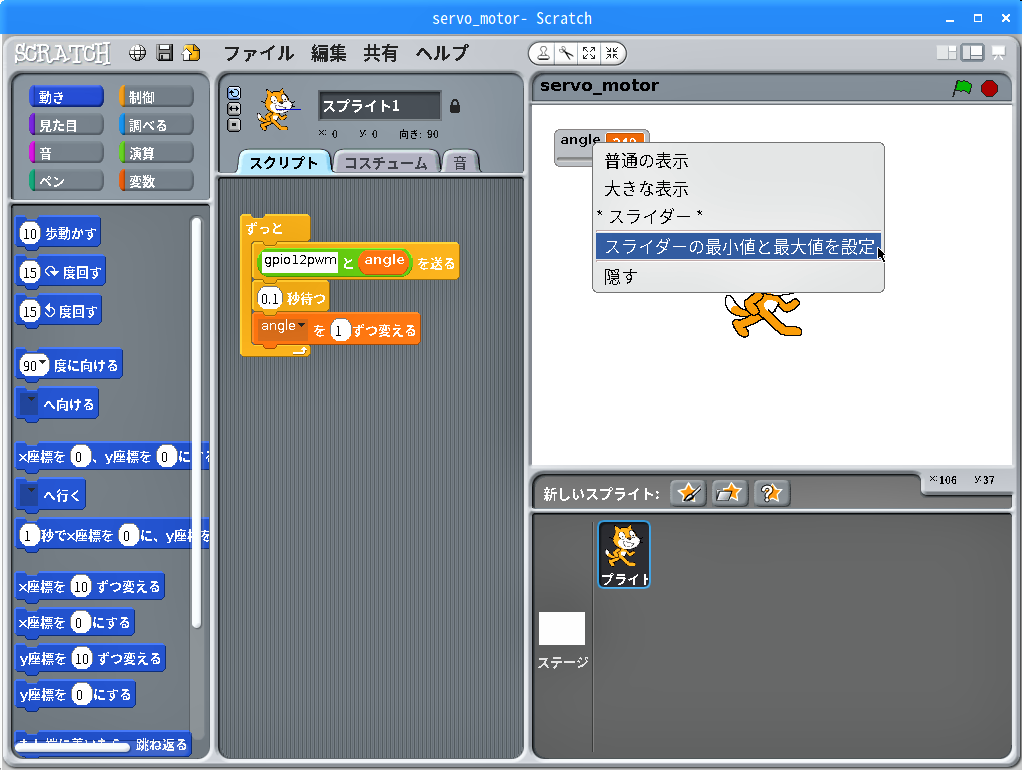Open the ファイル menu
The height and width of the screenshot is (770, 1022).
[x=259, y=53]
